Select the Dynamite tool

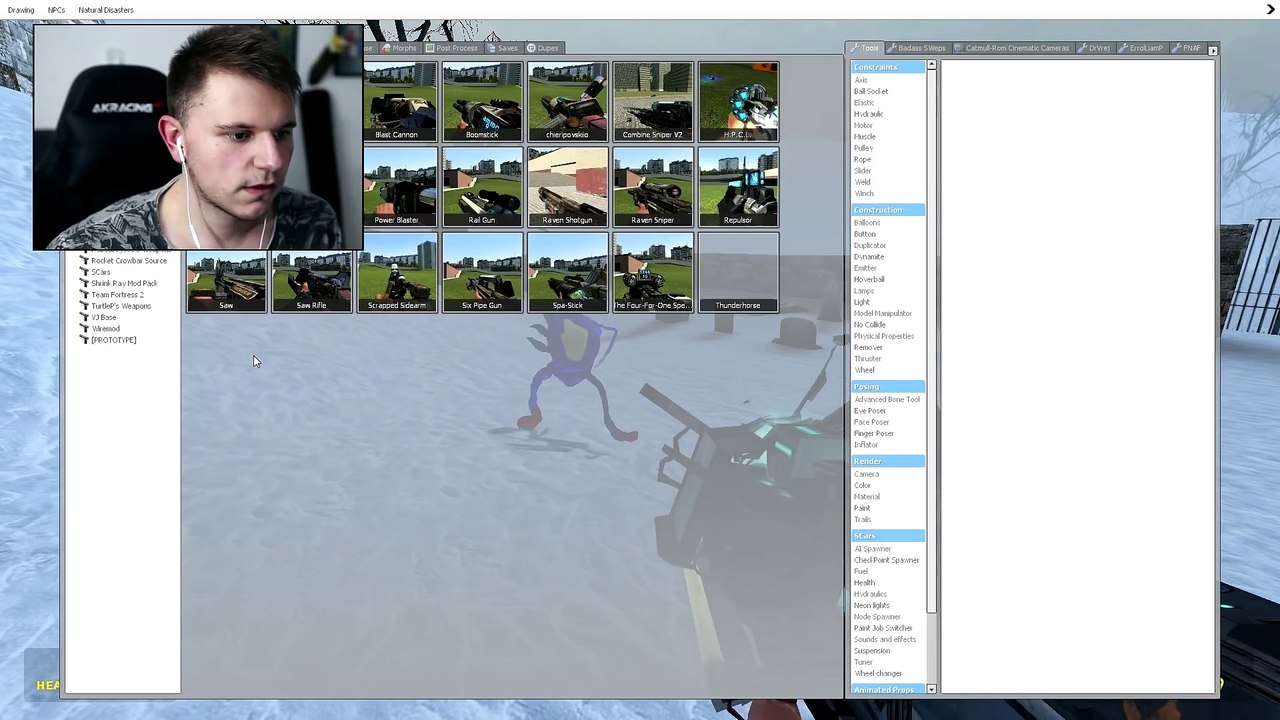point(869,257)
